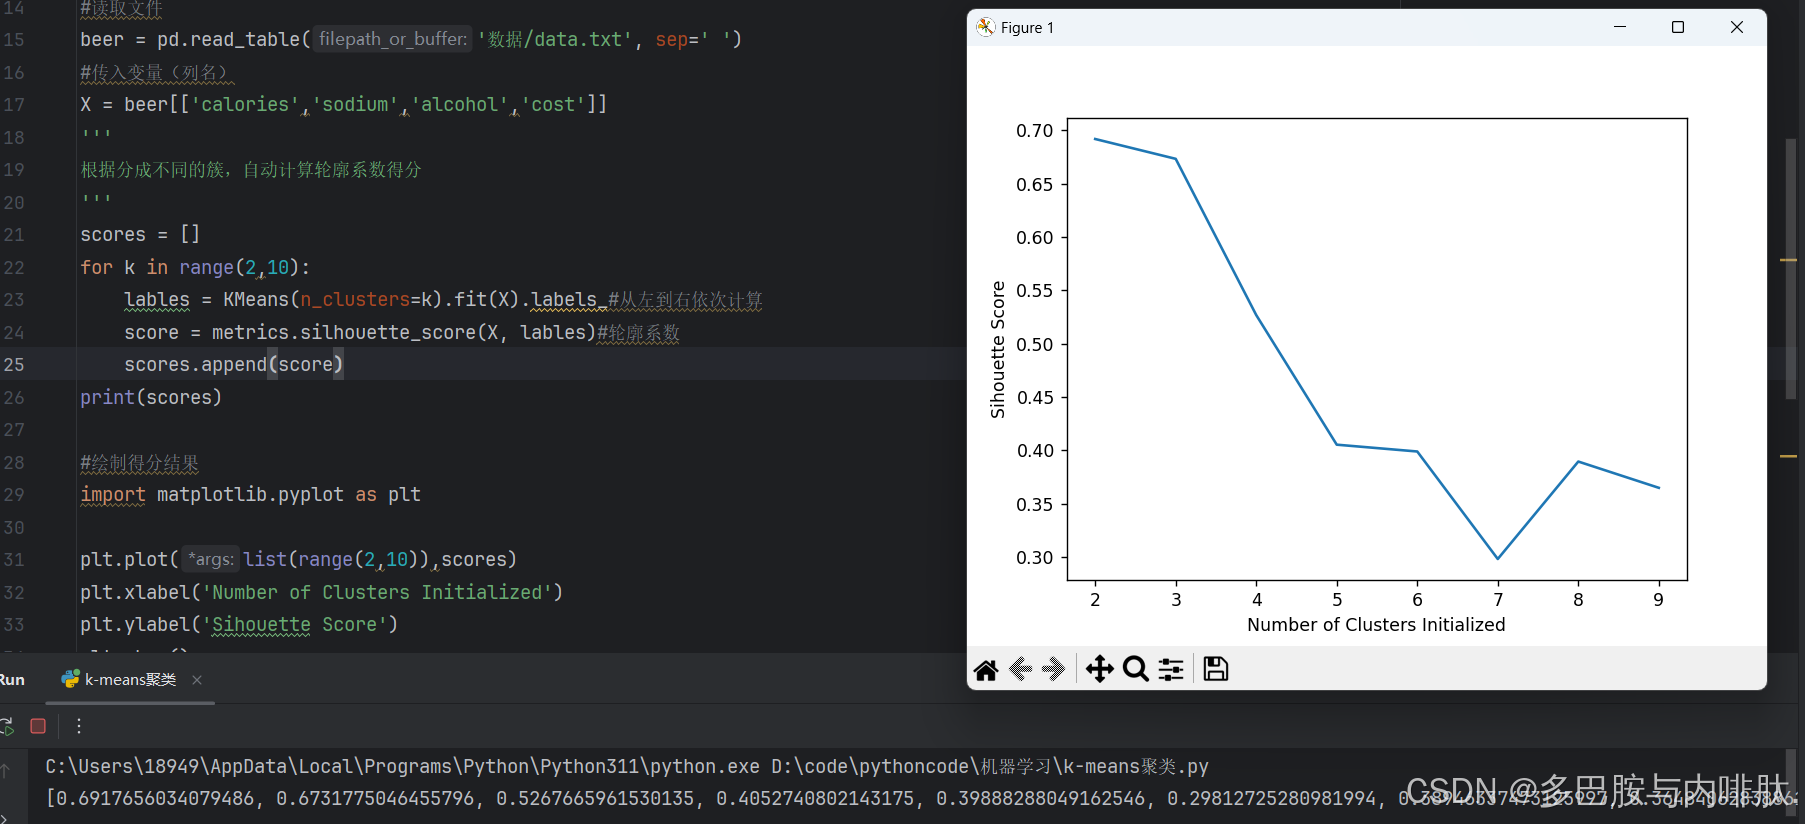Activate the Pan axes tool
The image size is (1805, 824).
coord(1100,669)
